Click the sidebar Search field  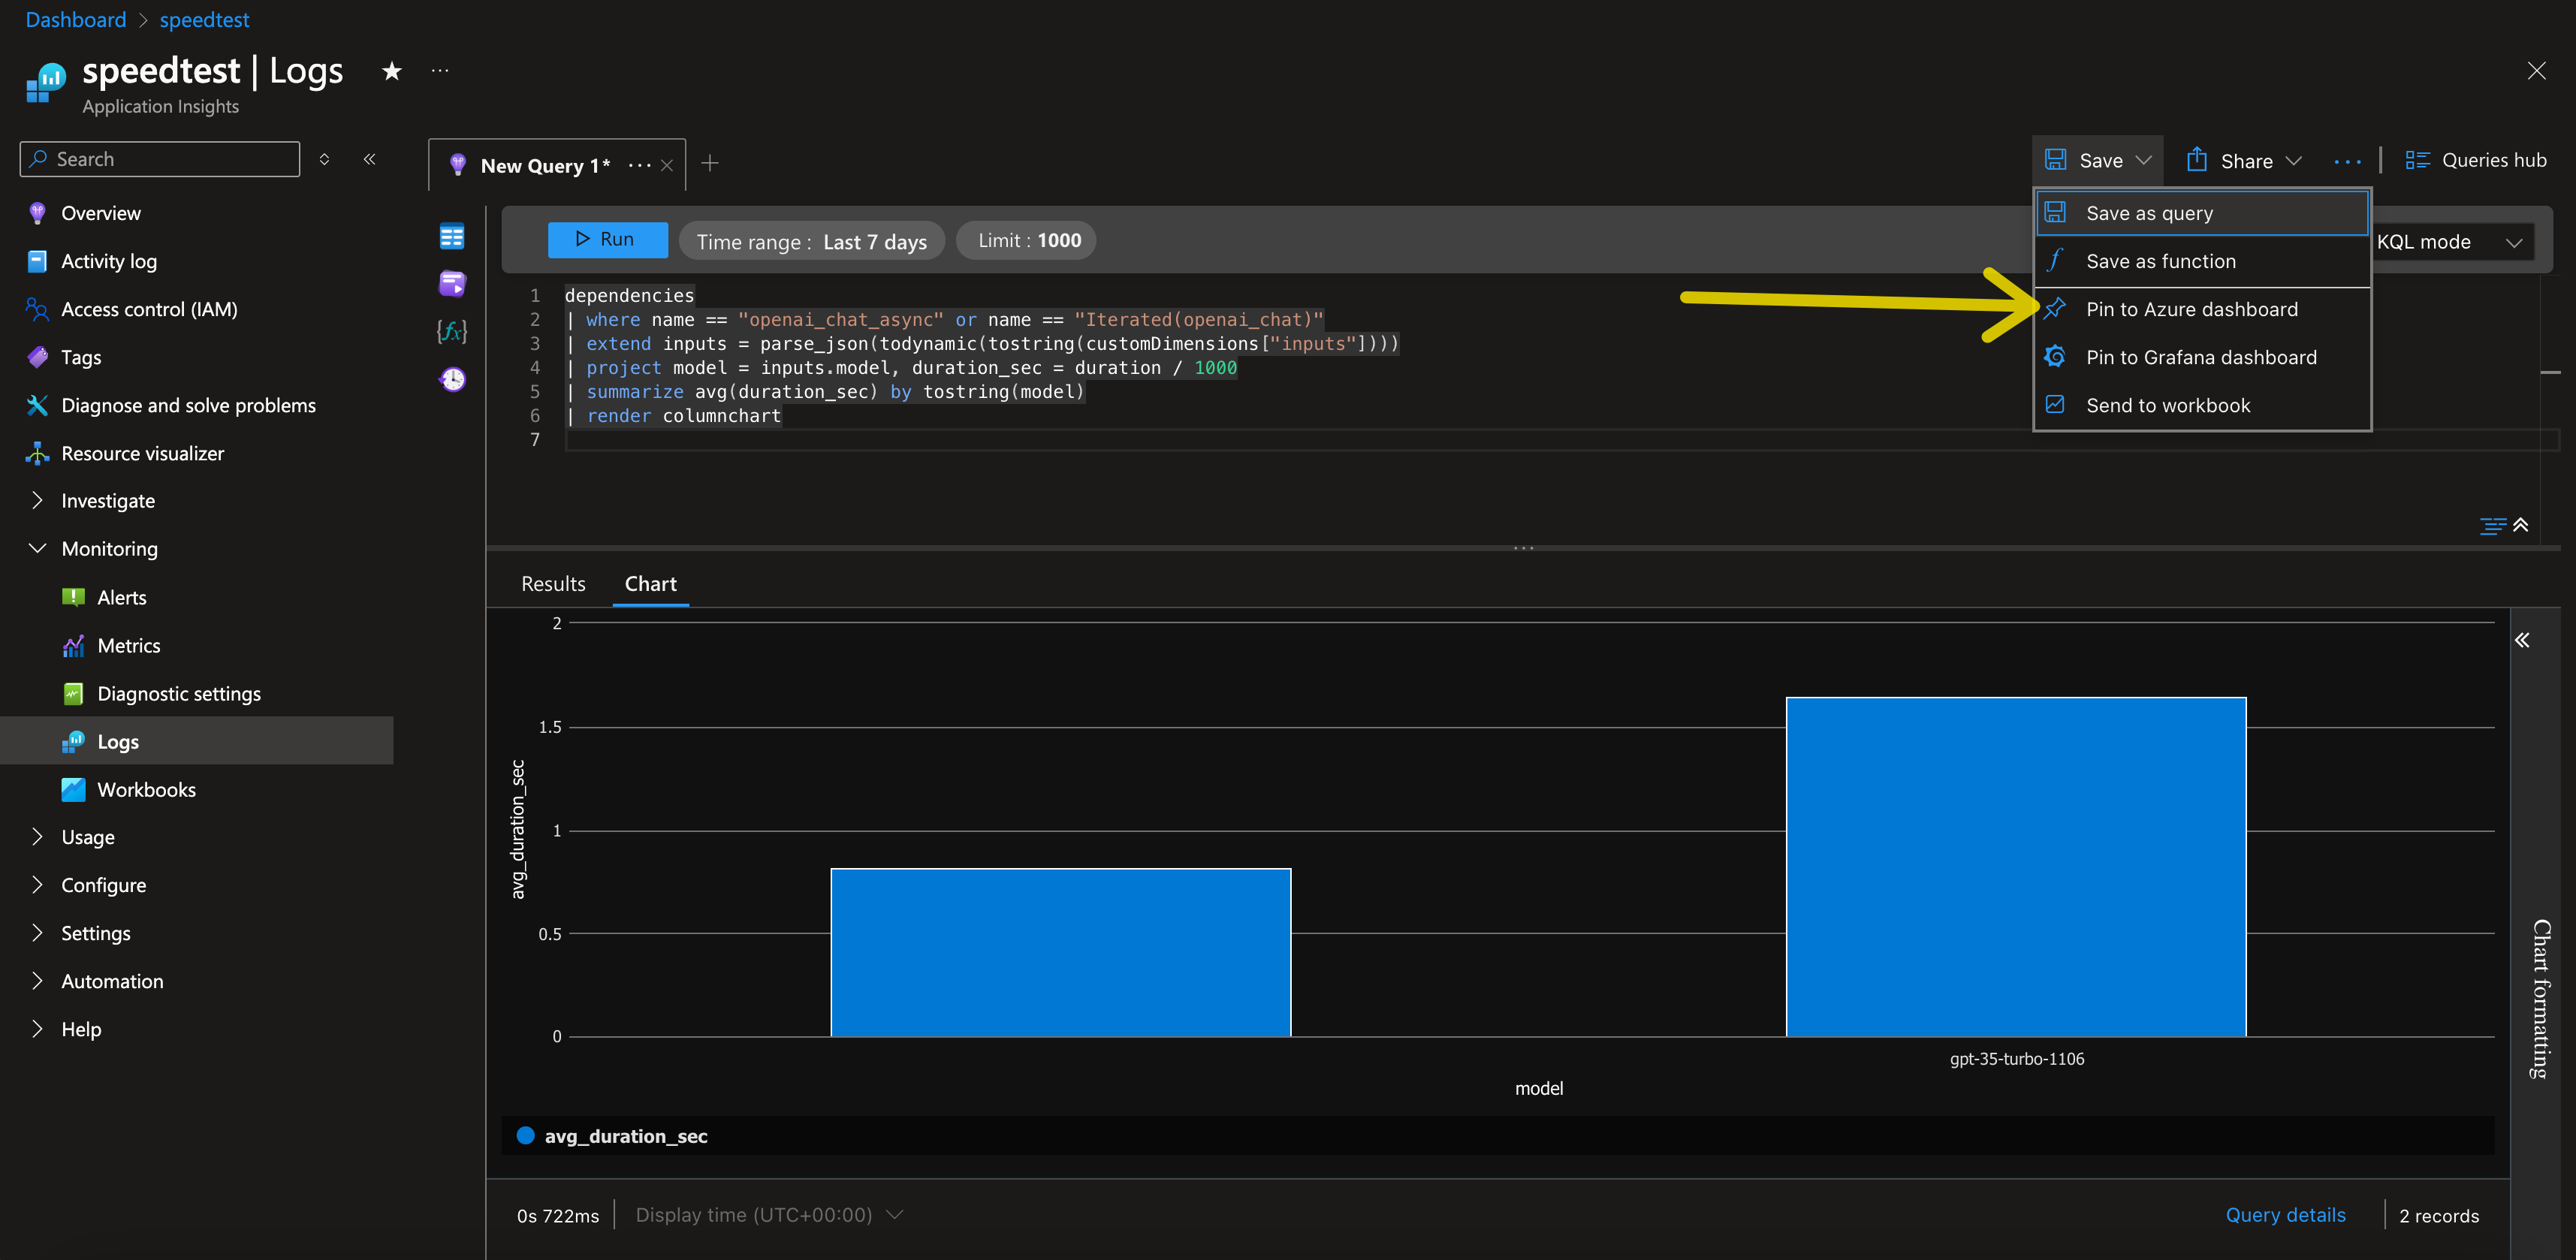coord(160,159)
